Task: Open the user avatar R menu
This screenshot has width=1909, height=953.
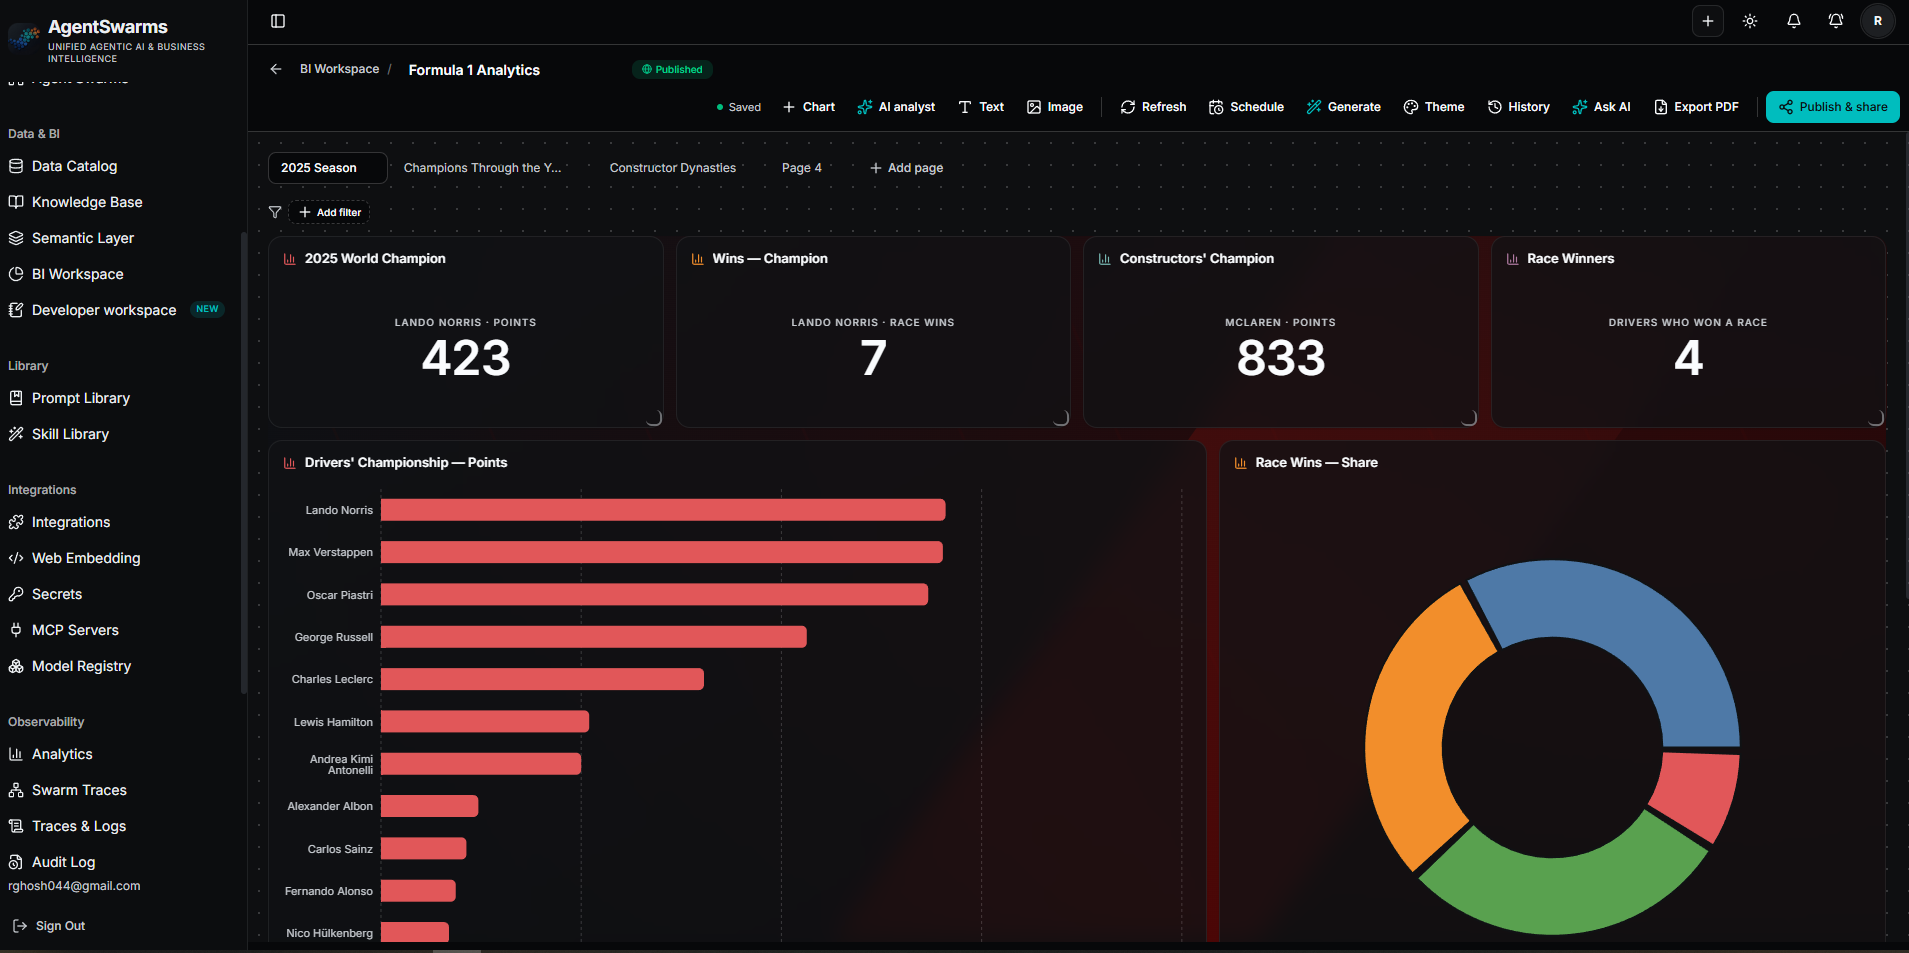Action: tap(1878, 21)
